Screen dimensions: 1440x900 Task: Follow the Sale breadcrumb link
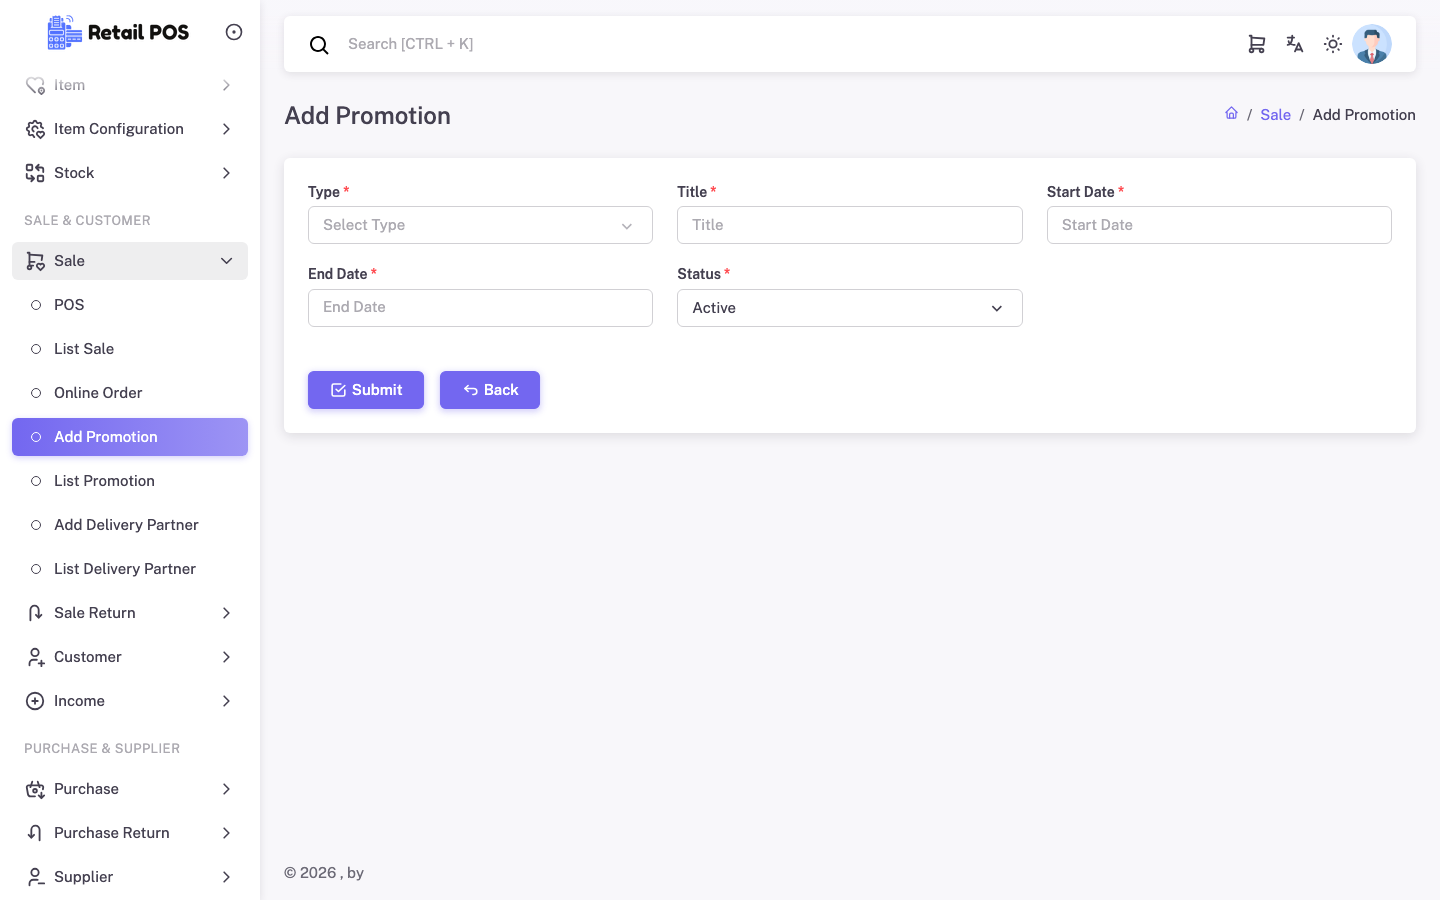1275,115
